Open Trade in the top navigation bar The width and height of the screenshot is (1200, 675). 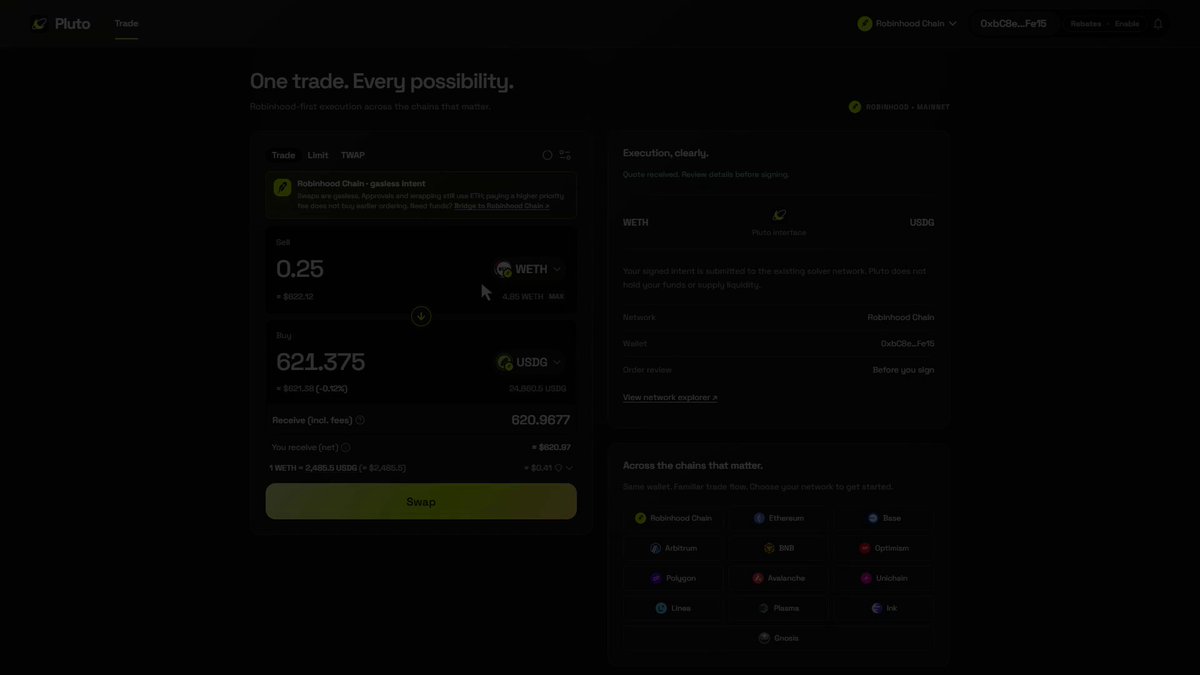pyautogui.click(x=126, y=23)
